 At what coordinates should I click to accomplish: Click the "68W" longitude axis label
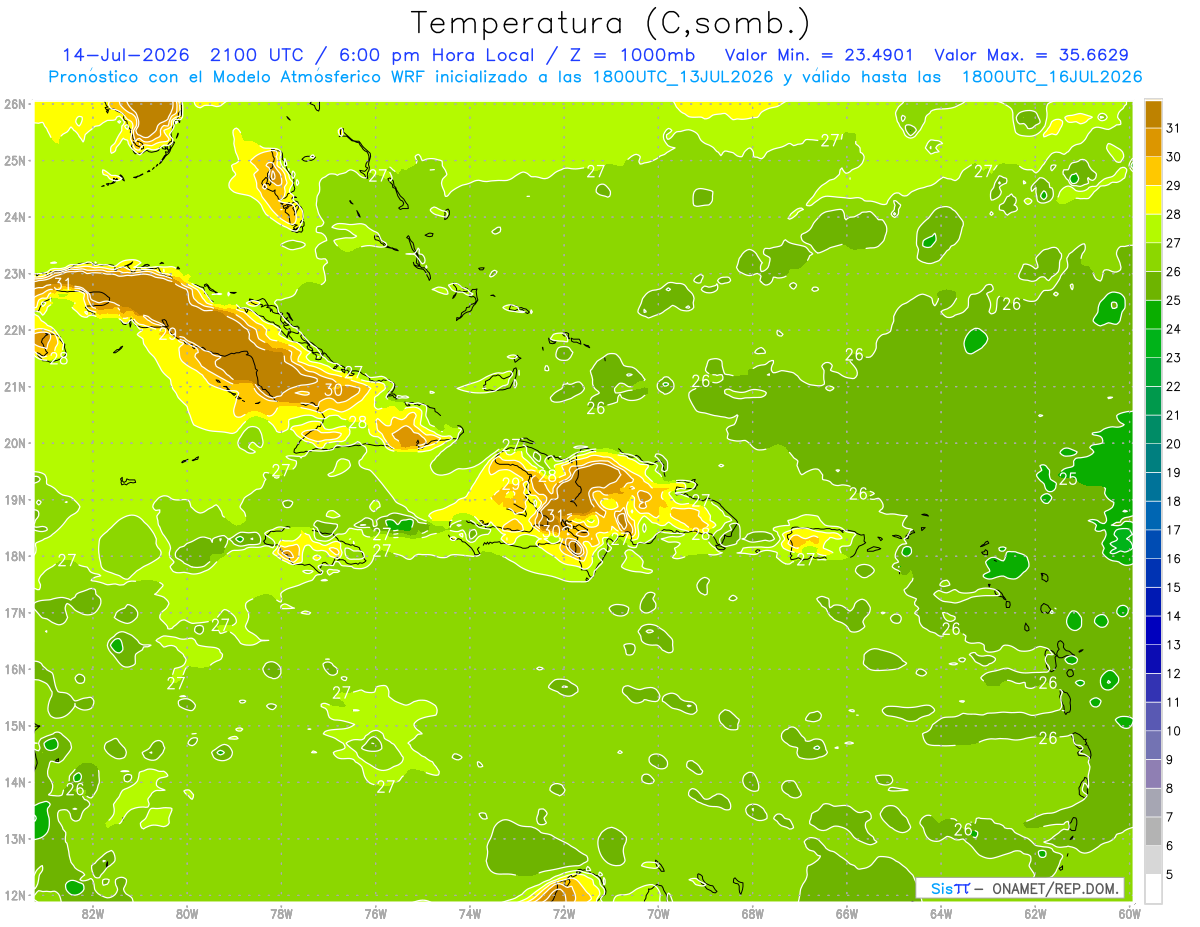752,914
